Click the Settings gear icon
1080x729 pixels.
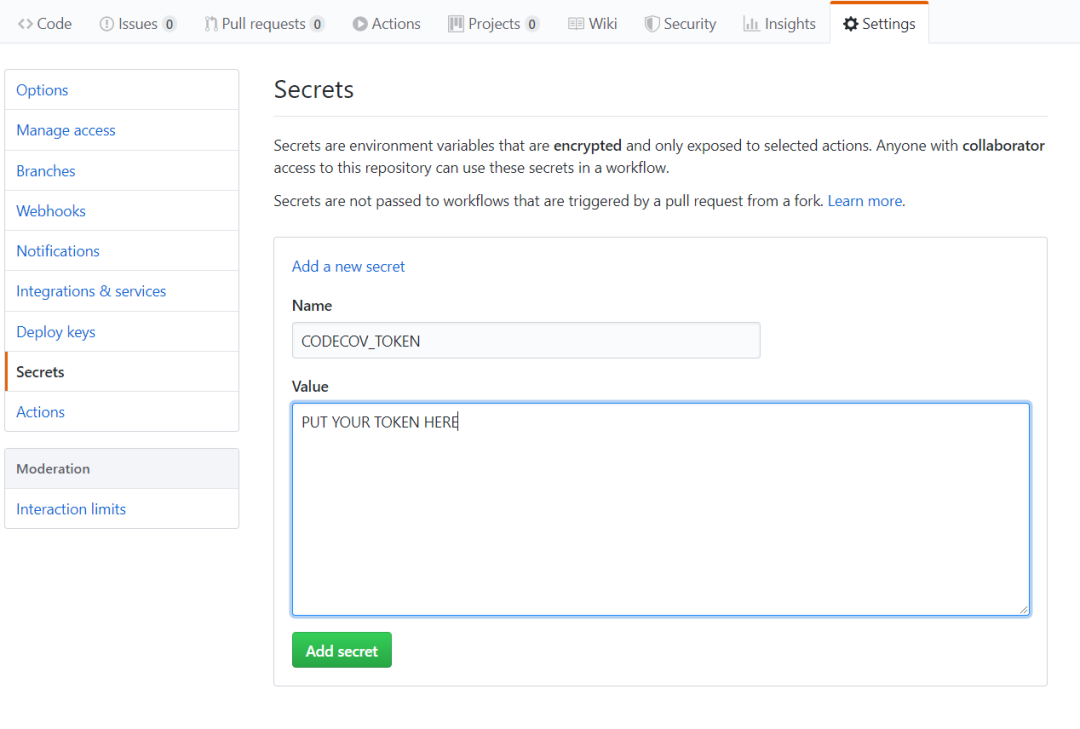(x=851, y=24)
